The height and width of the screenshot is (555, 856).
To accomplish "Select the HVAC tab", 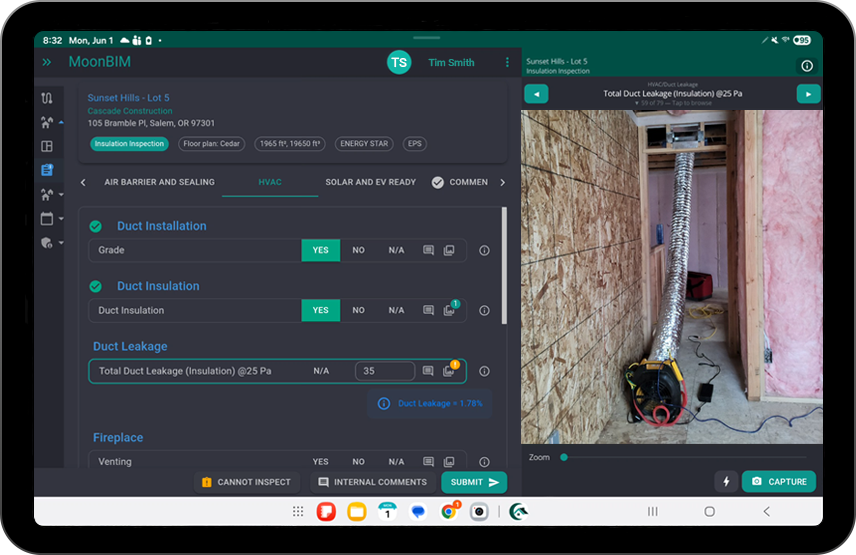I will coord(270,182).
